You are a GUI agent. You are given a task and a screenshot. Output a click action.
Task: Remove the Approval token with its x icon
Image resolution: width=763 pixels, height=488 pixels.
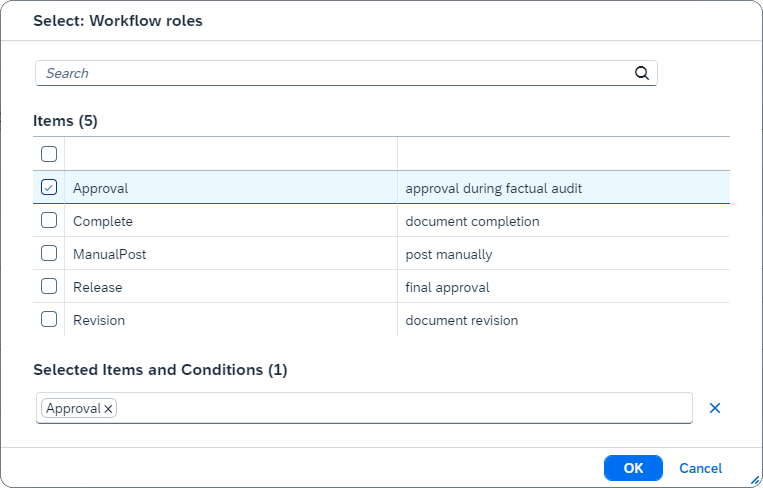pyautogui.click(x=109, y=409)
